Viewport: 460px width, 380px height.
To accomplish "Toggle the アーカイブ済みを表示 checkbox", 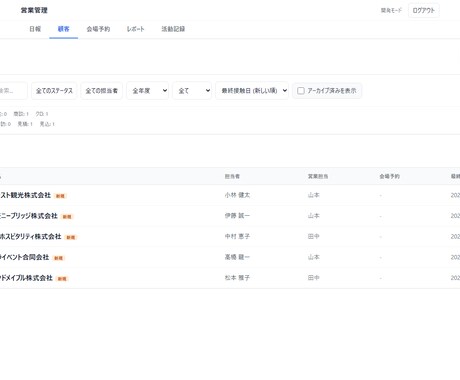I will pos(301,91).
